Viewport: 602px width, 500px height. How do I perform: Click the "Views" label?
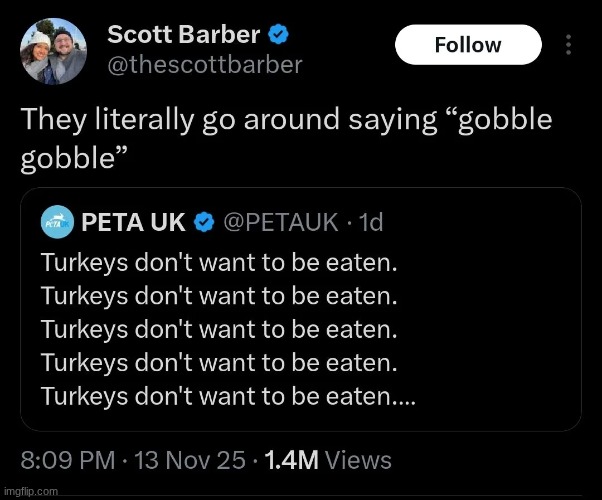coord(358,459)
